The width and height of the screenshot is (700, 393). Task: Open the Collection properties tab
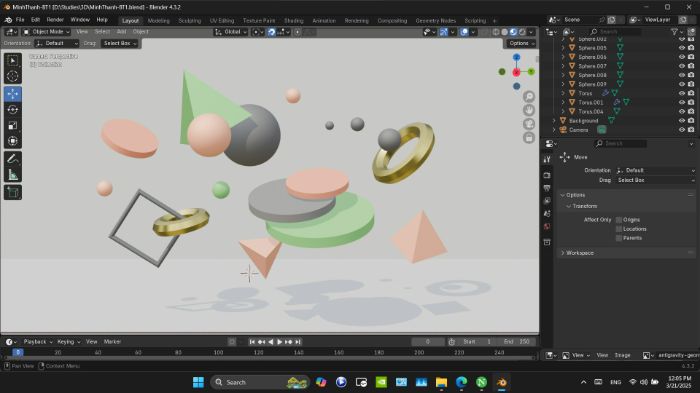pyautogui.click(x=547, y=242)
